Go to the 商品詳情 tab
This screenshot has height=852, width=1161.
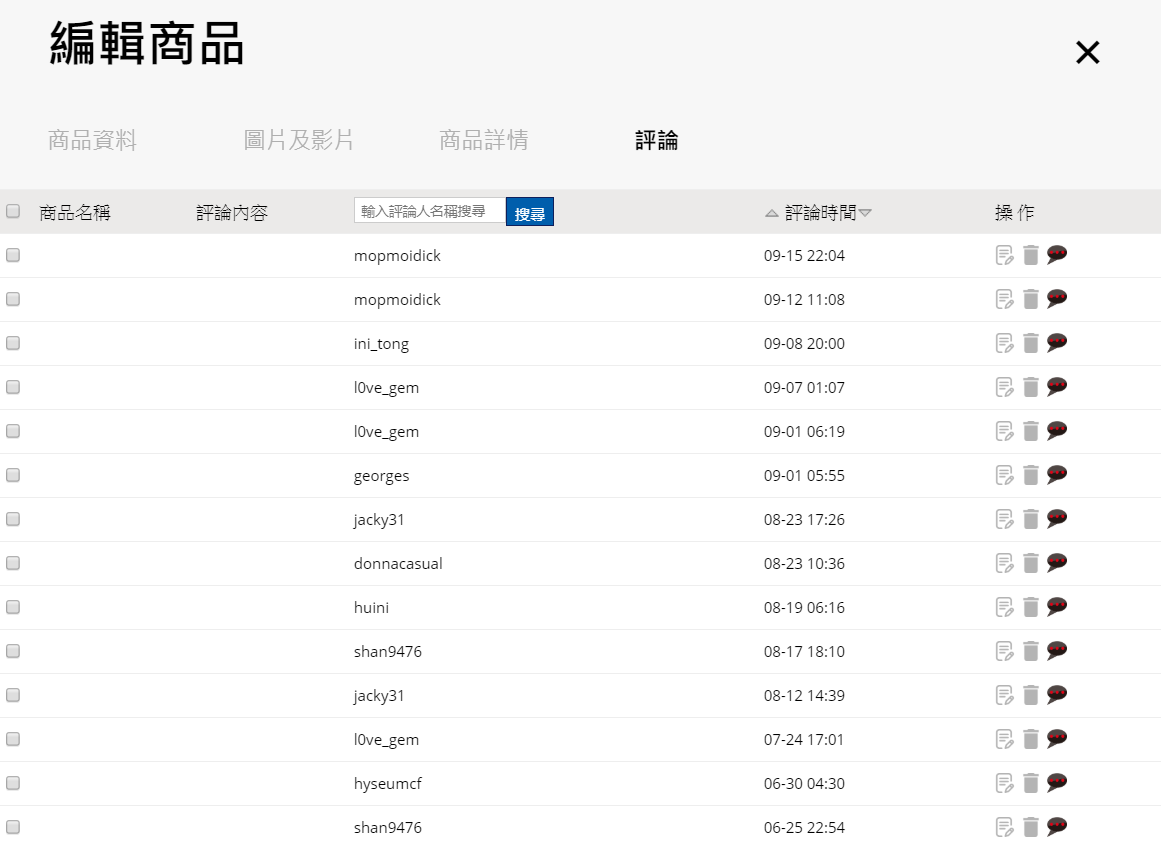click(x=483, y=140)
